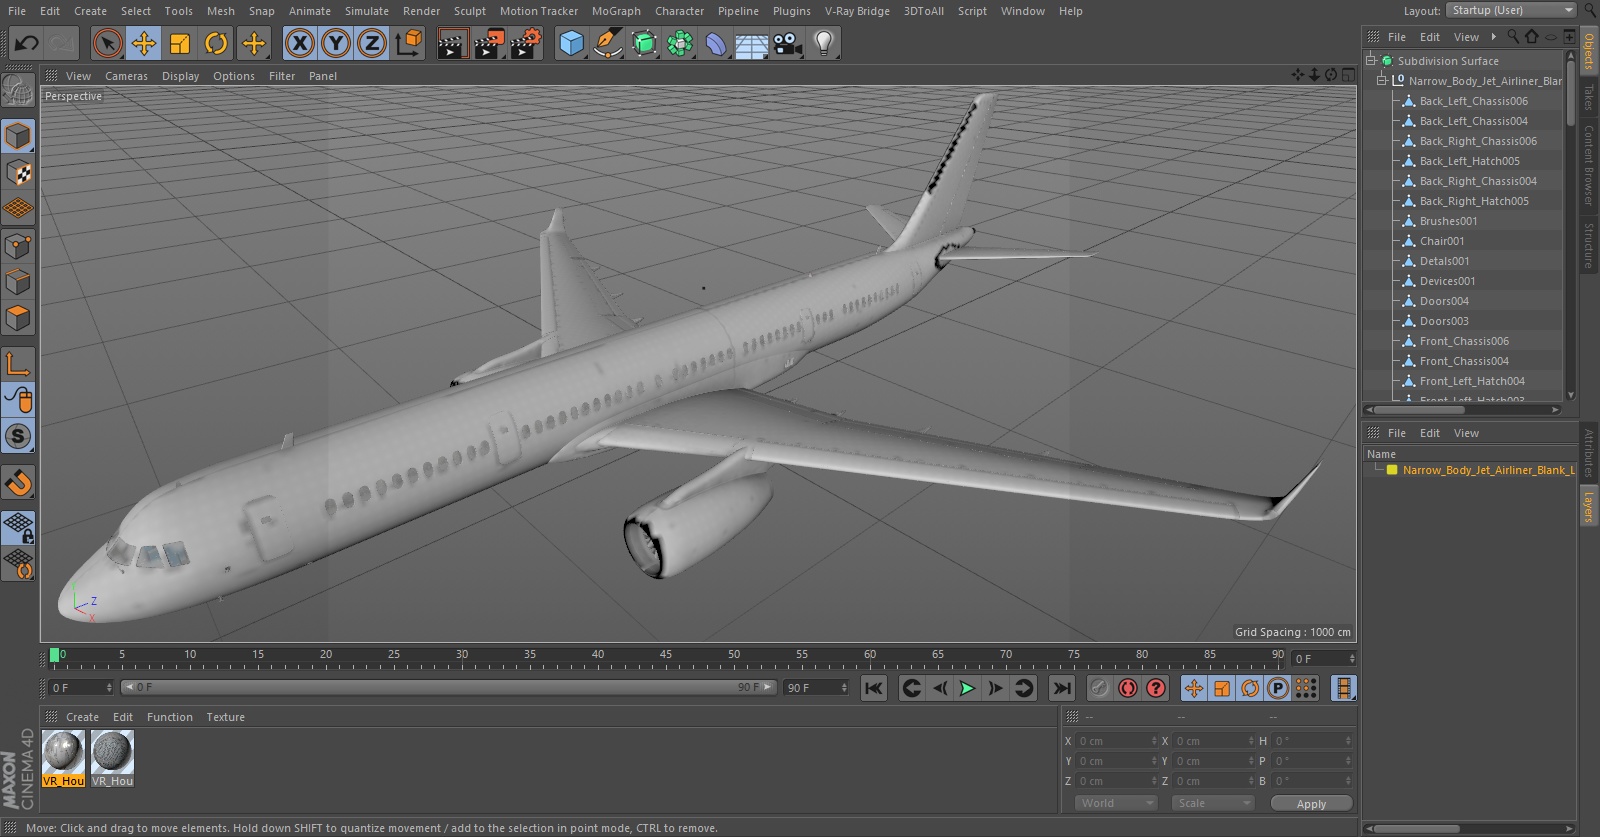Select Chair001 object in list
This screenshot has height=837, width=1600.
pos(1441,241)
